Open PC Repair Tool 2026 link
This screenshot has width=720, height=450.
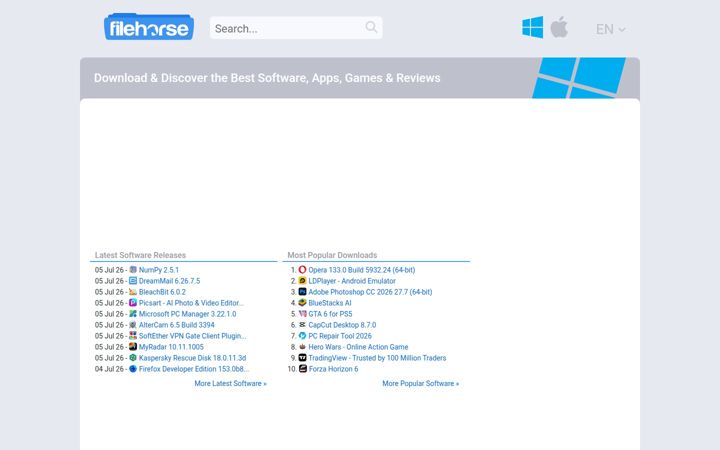pyautogui.click(x=340, y=336)
